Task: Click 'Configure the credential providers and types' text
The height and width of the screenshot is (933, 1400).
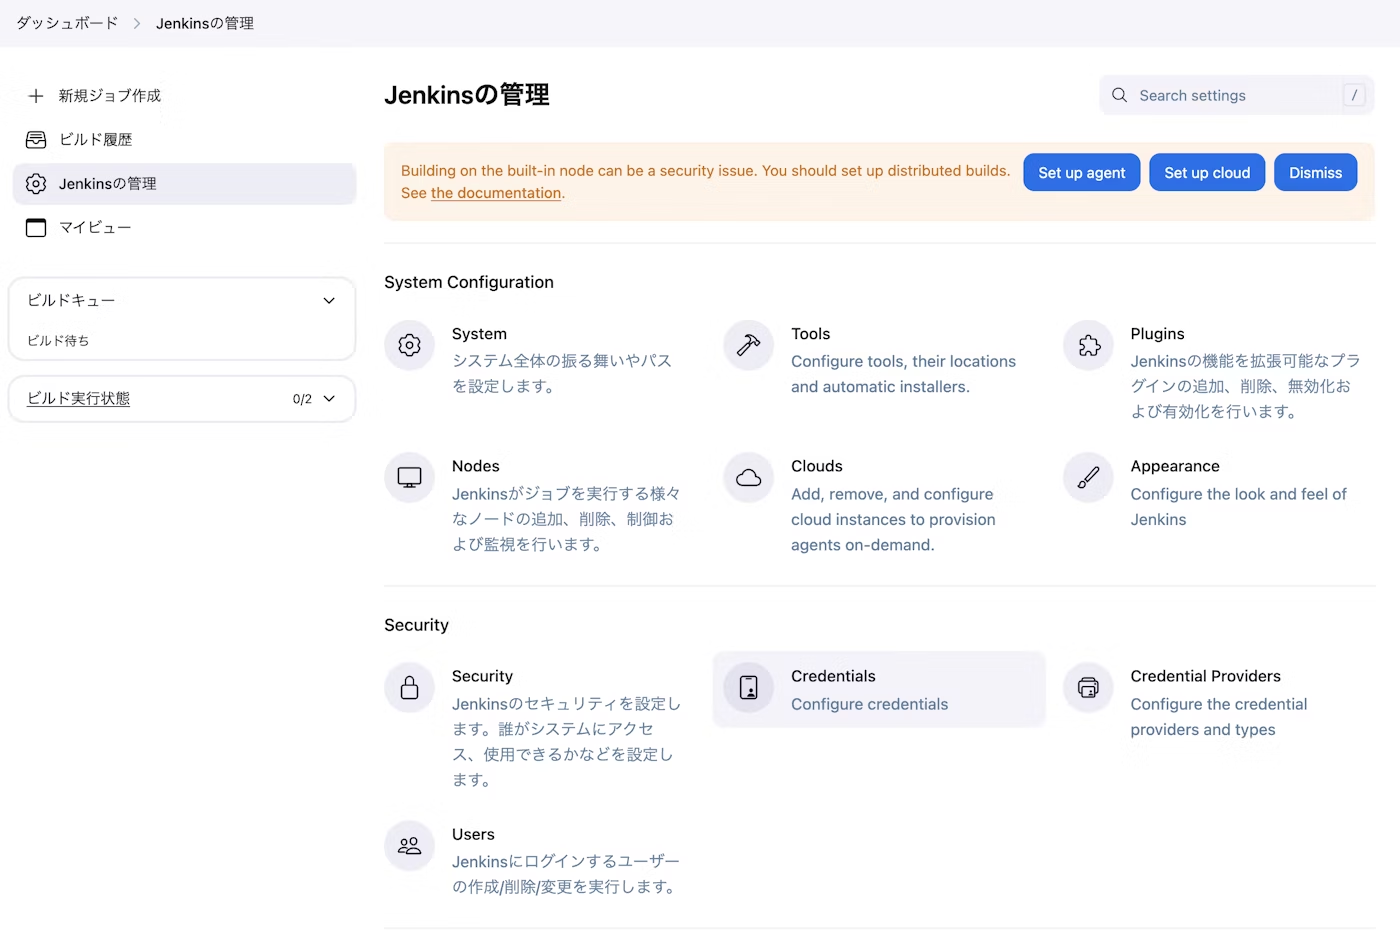Action: click(x=1219, y=717)
